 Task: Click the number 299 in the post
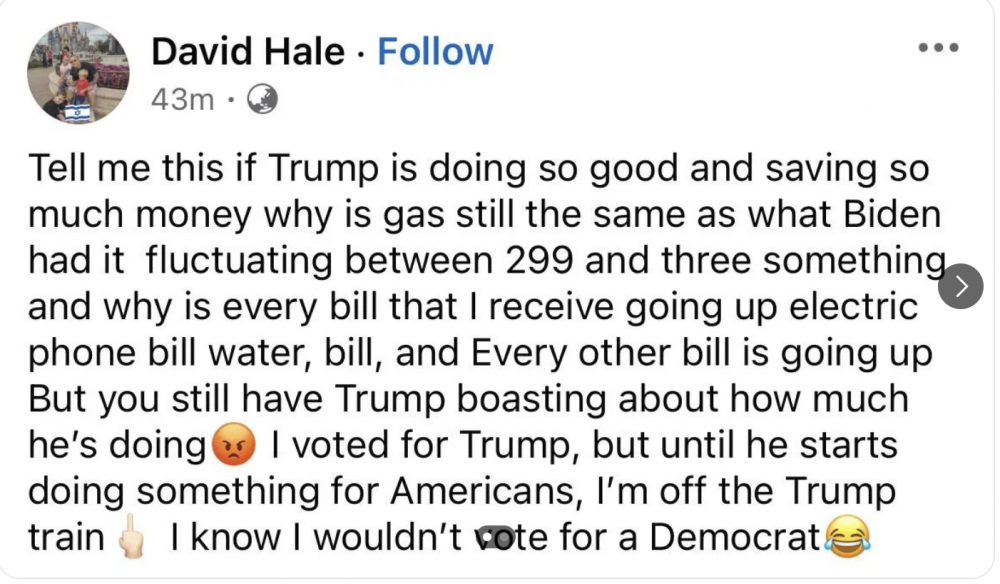[534, 261]
